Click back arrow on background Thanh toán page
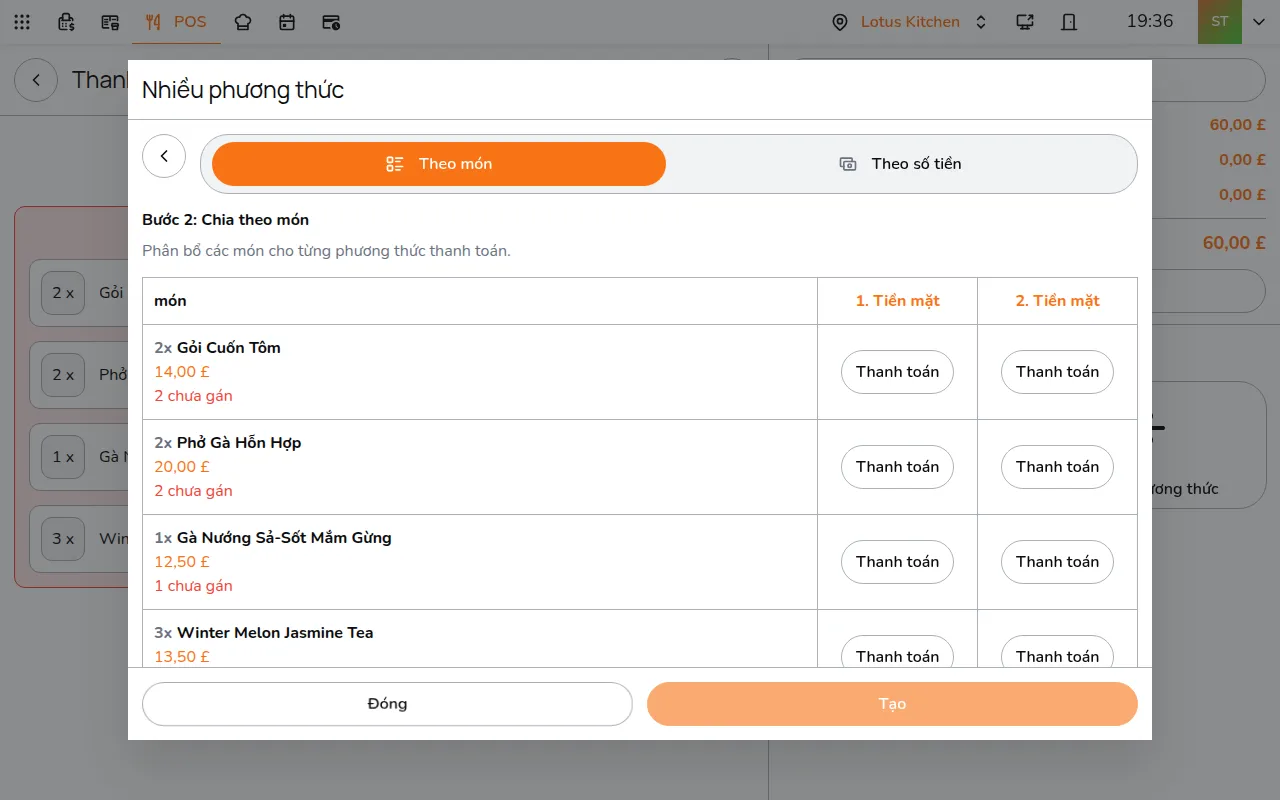 pos(36,80)
